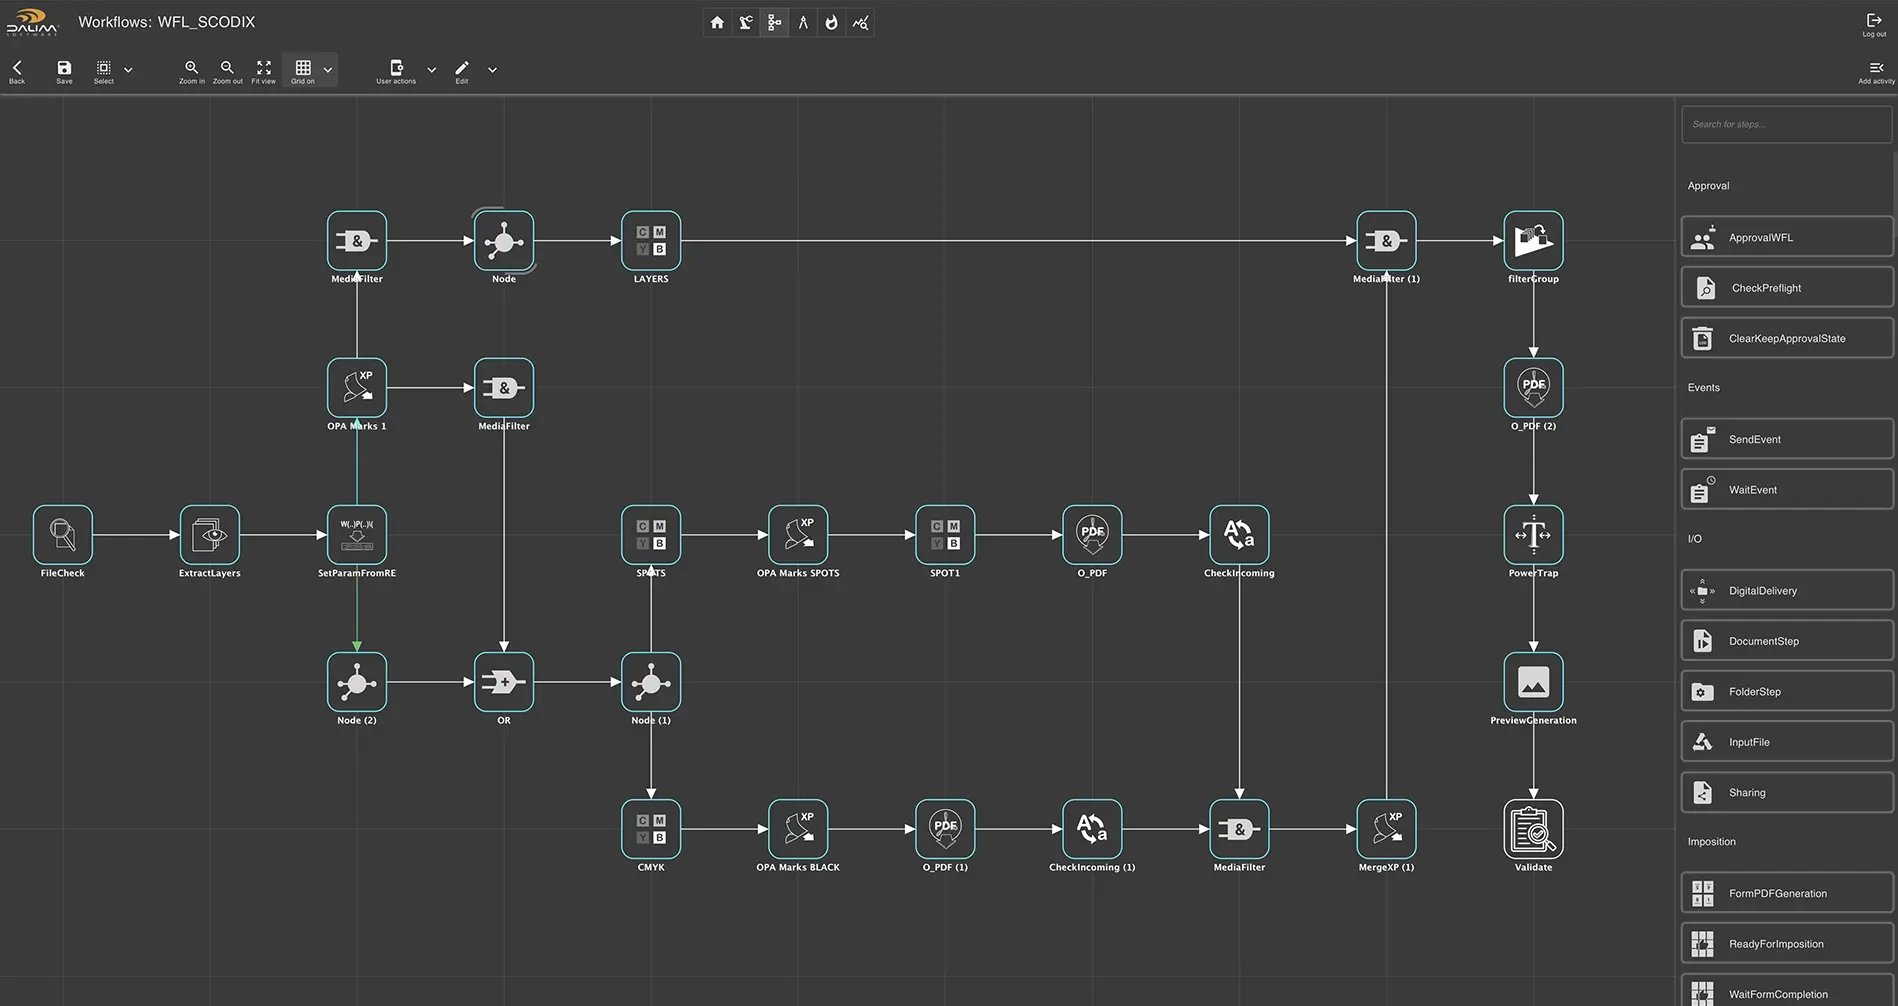Open the Select tool dropdown arrow

coord(127,70)
